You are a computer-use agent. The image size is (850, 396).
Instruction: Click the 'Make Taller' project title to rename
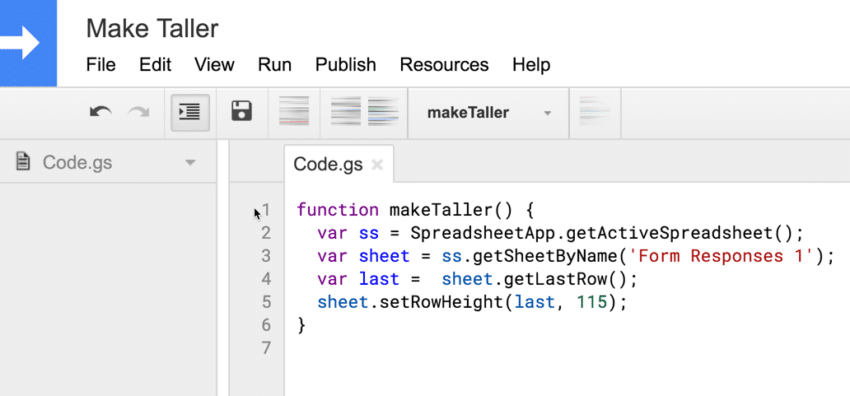point(152,28)
